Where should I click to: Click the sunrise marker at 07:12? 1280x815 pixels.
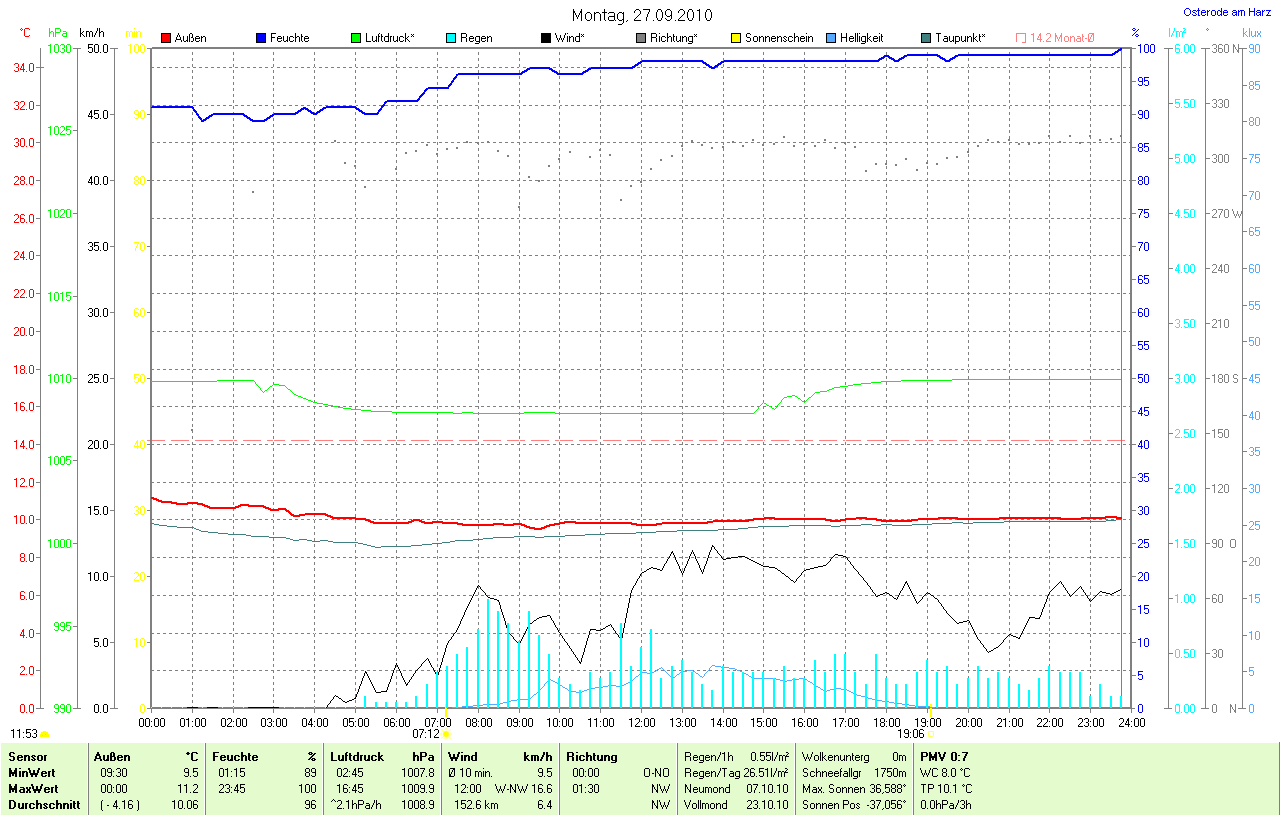coord(446,733)
